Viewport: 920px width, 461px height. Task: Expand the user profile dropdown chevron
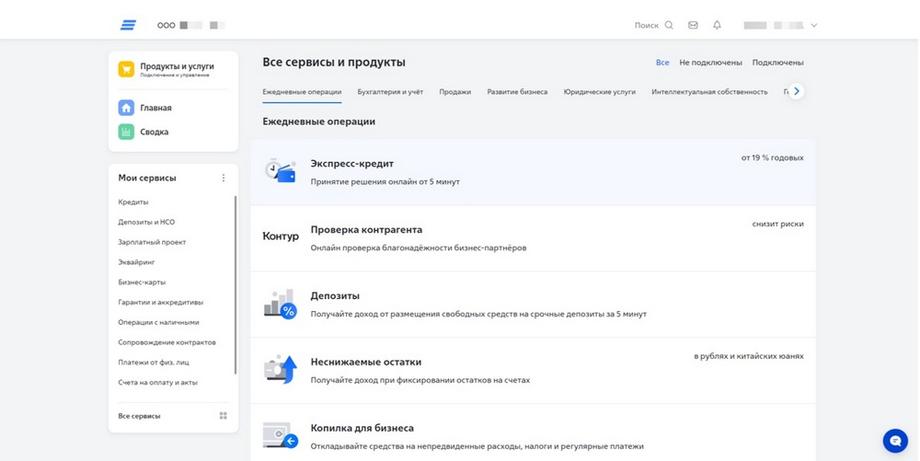814,25
